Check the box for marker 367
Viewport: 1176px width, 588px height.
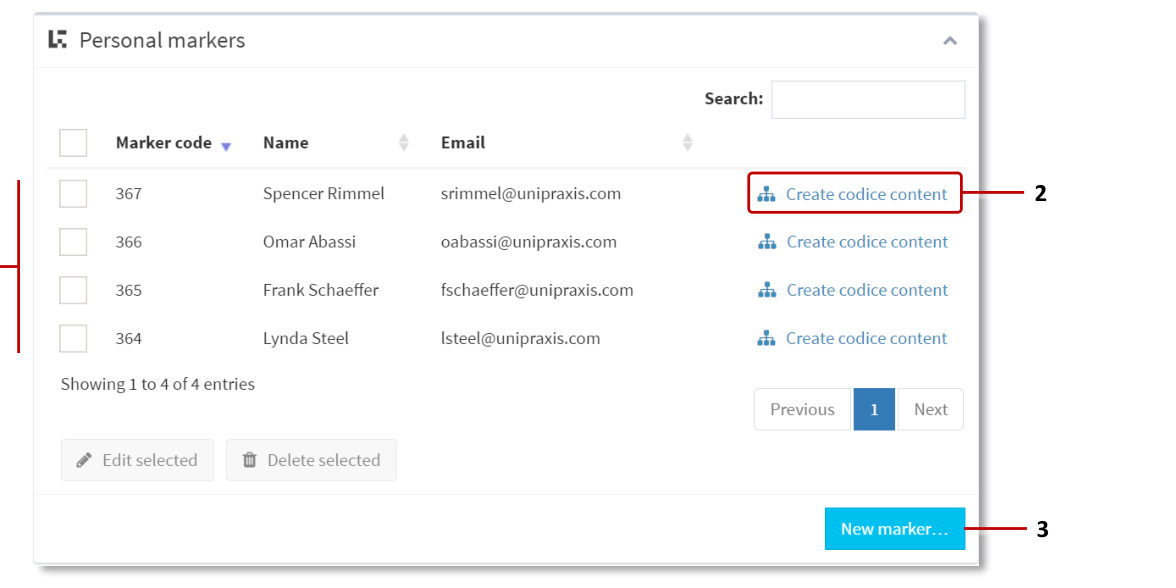click(x=73, y=194)
